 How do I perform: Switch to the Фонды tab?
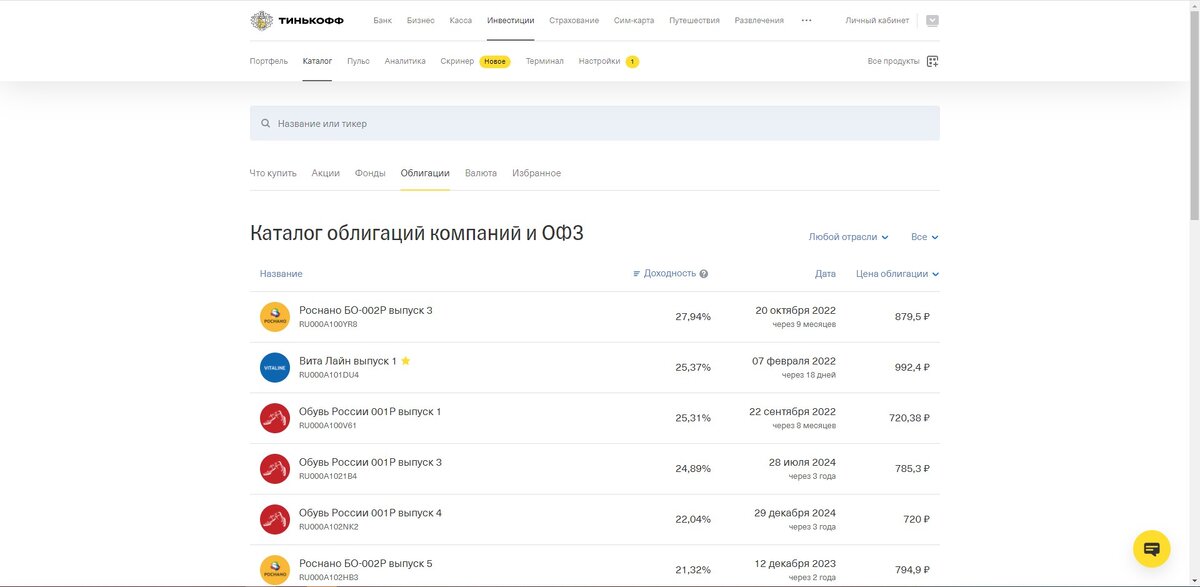coord(370,173)
